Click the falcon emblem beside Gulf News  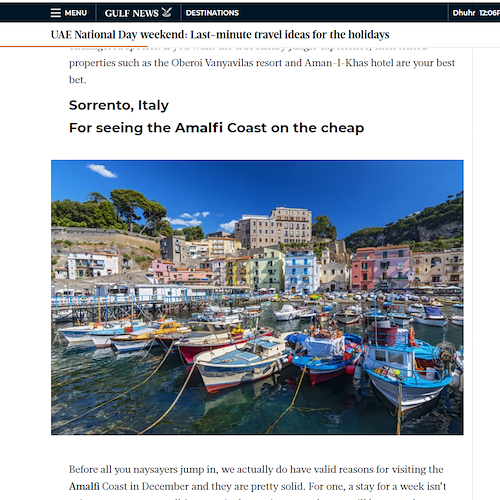[x=166, y=12]
